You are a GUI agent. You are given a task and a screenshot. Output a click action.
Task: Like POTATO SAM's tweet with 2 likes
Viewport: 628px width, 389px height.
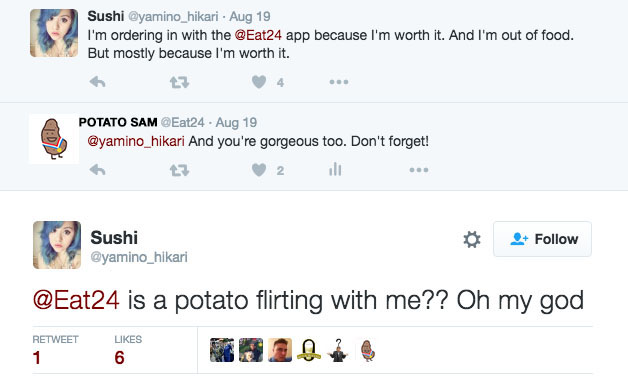259,170
